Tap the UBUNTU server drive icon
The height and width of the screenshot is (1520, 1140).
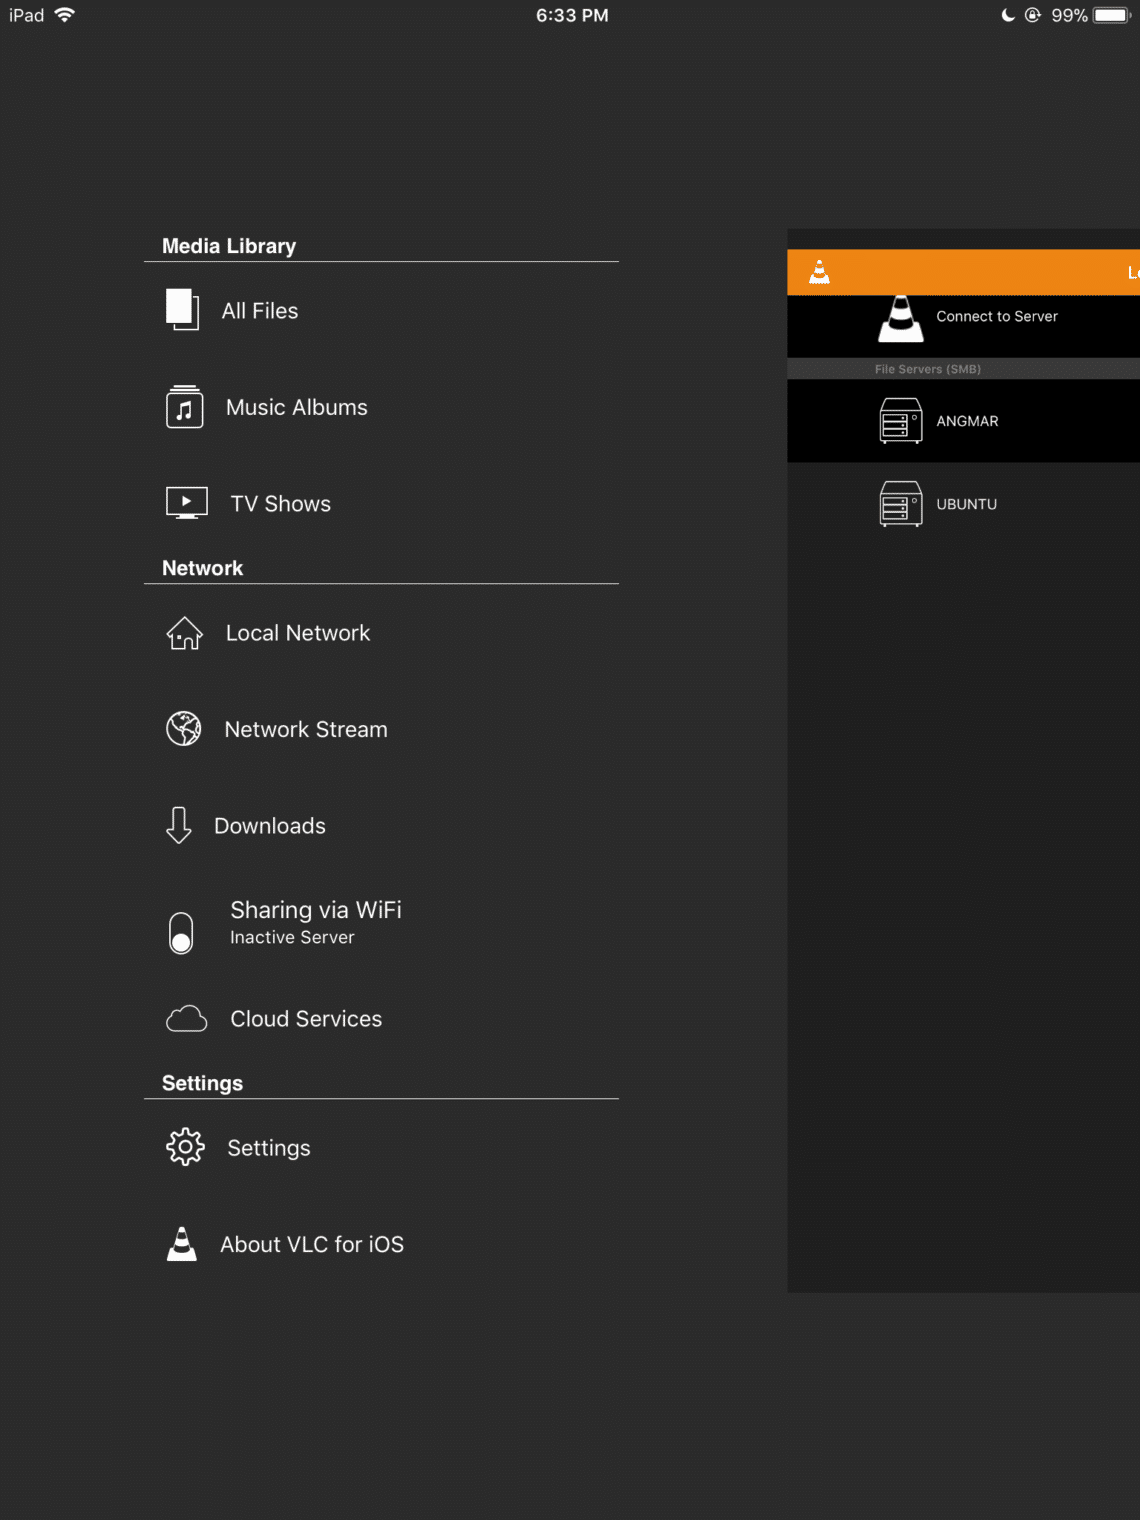901,503
